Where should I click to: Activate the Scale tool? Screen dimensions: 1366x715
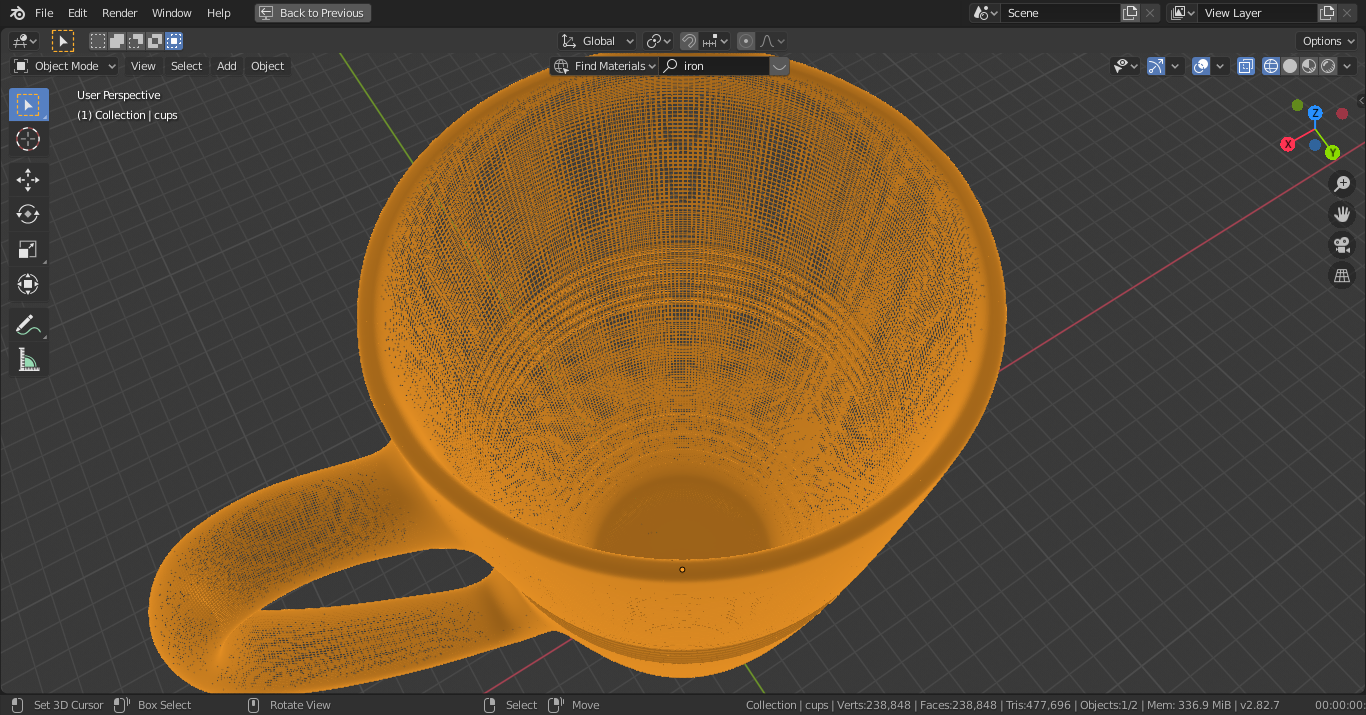[28, 248]
